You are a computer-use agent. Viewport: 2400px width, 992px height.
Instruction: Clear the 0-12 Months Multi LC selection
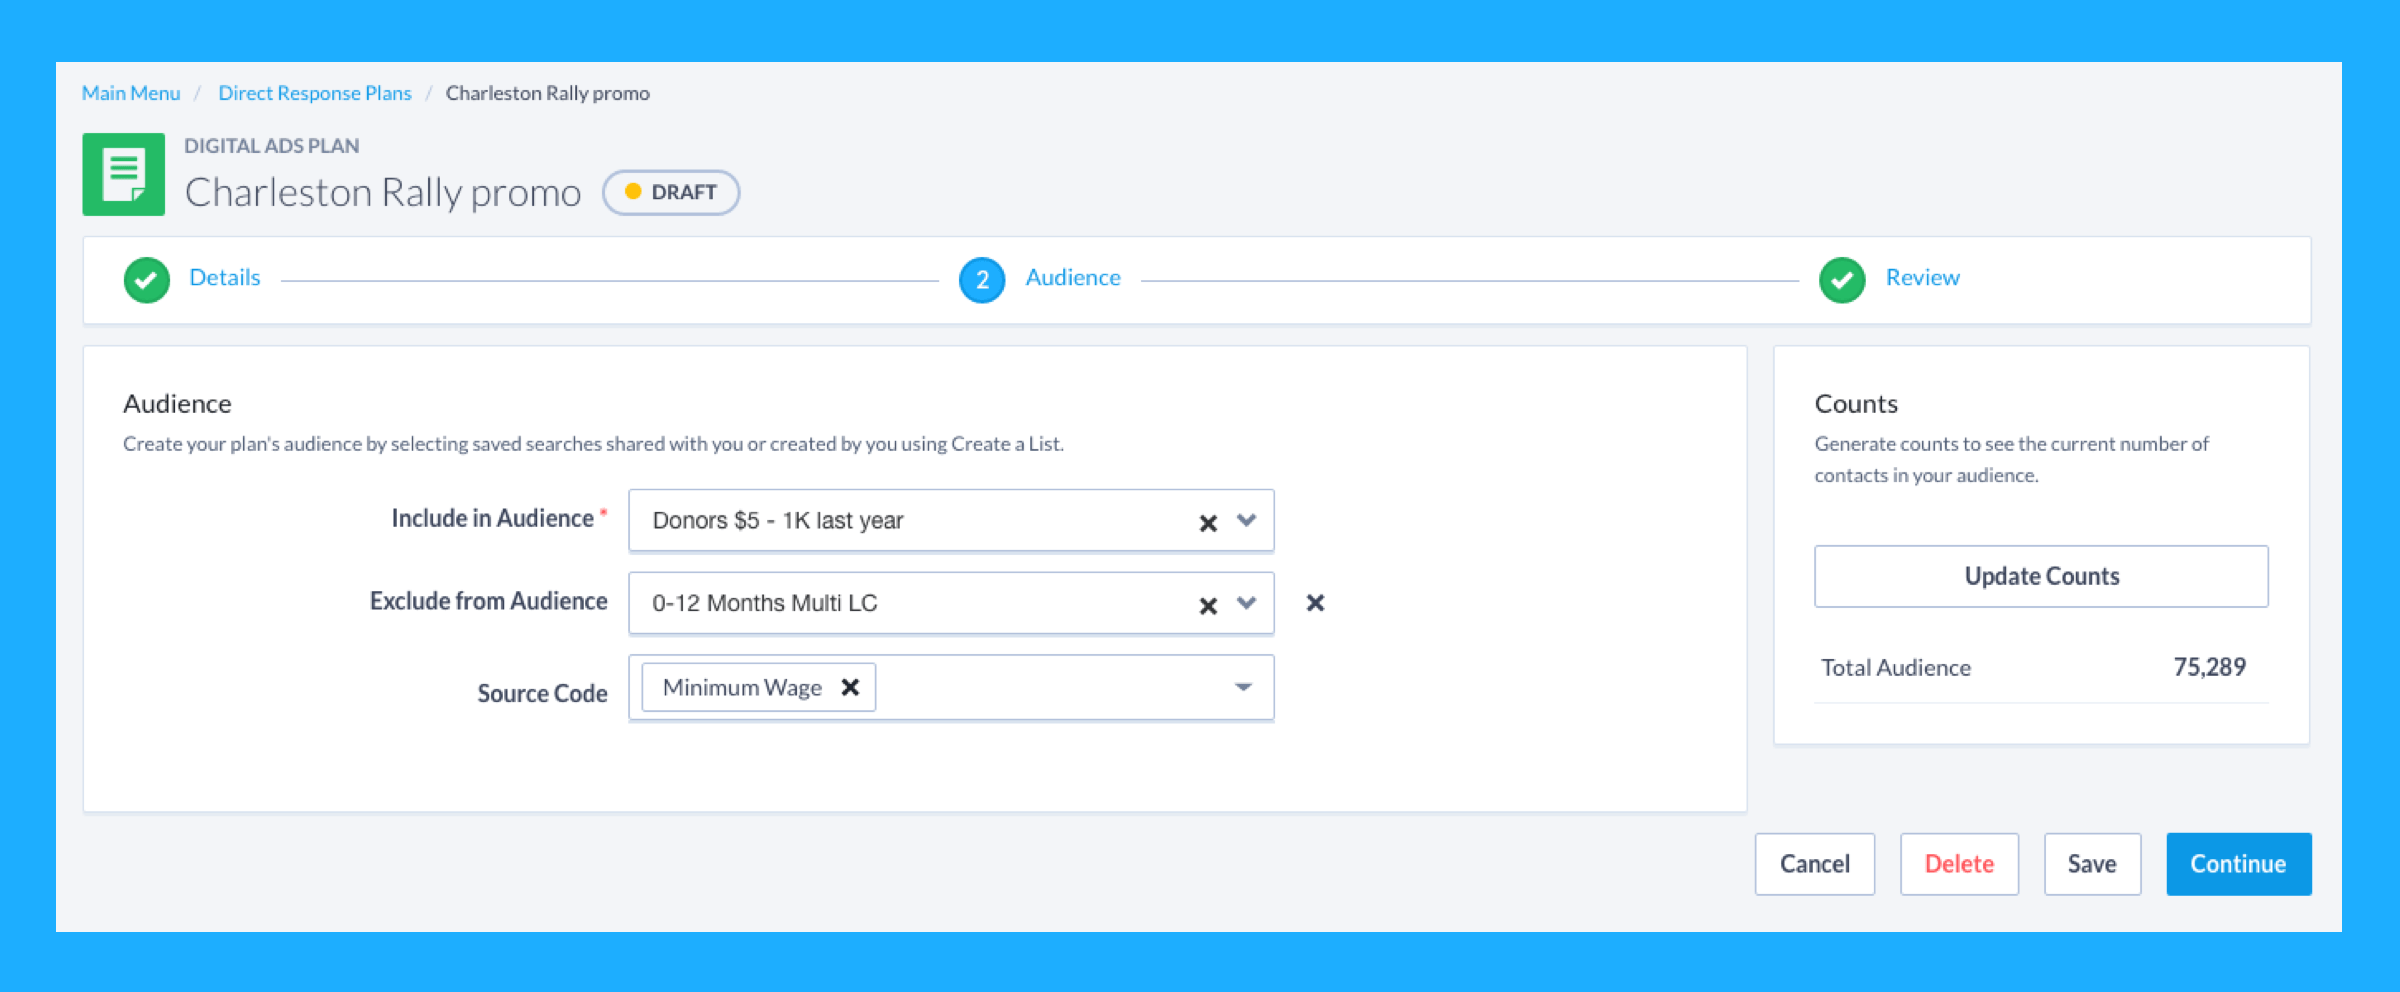[x=1208, y=606]
